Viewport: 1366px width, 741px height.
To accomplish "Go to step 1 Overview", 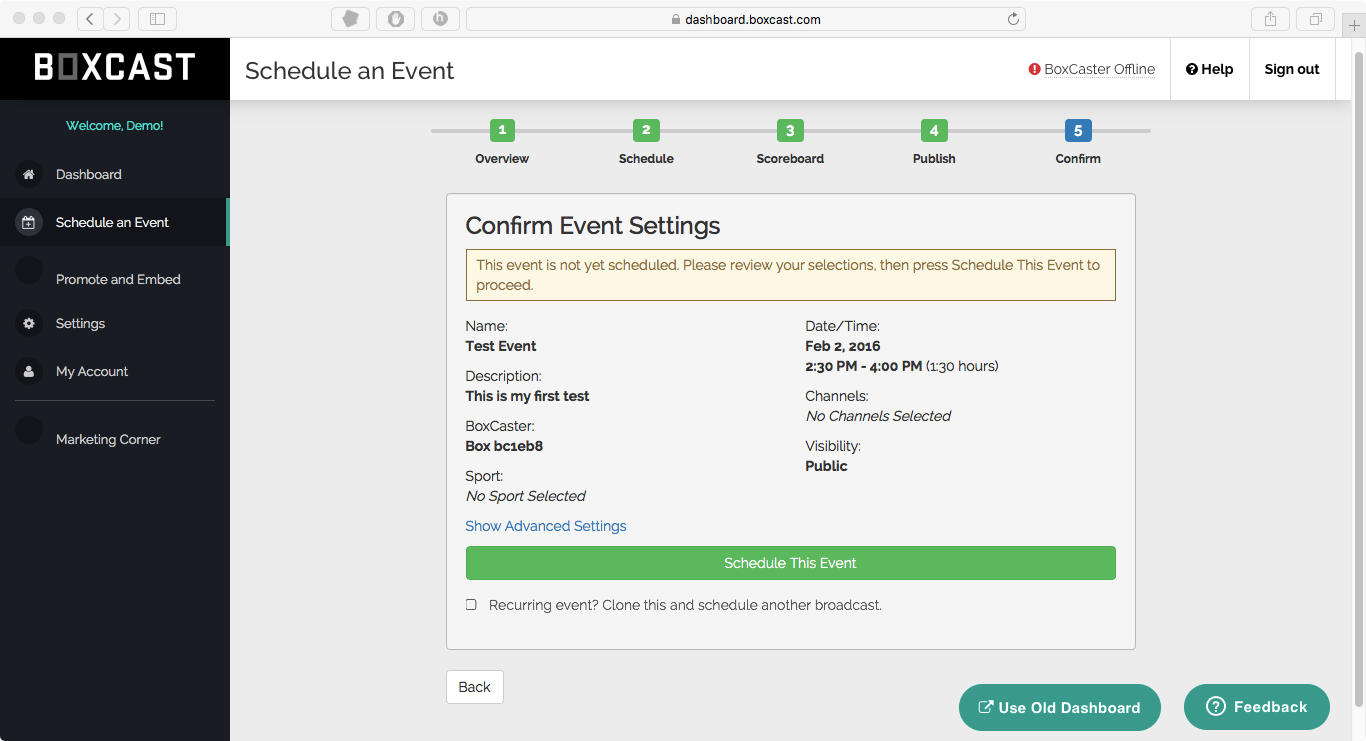I will (502, 131).
